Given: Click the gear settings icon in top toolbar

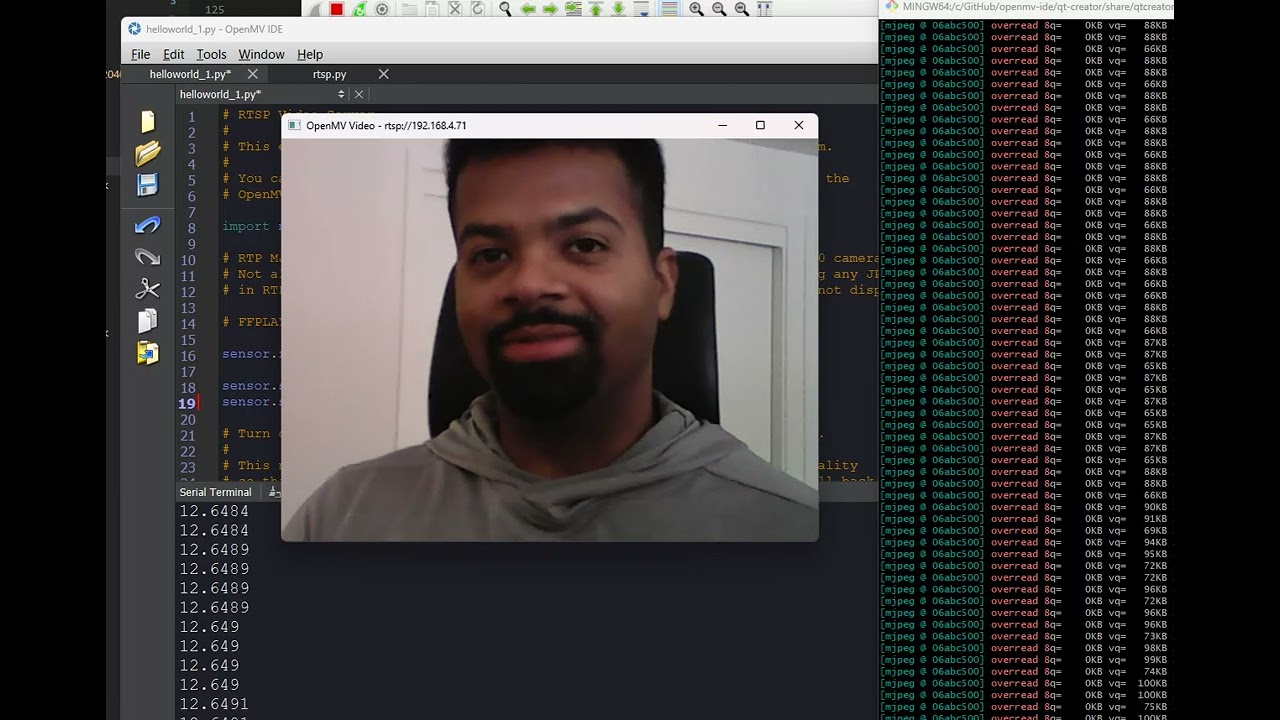Looking at the screenshot, I should (x=381, y=9).
